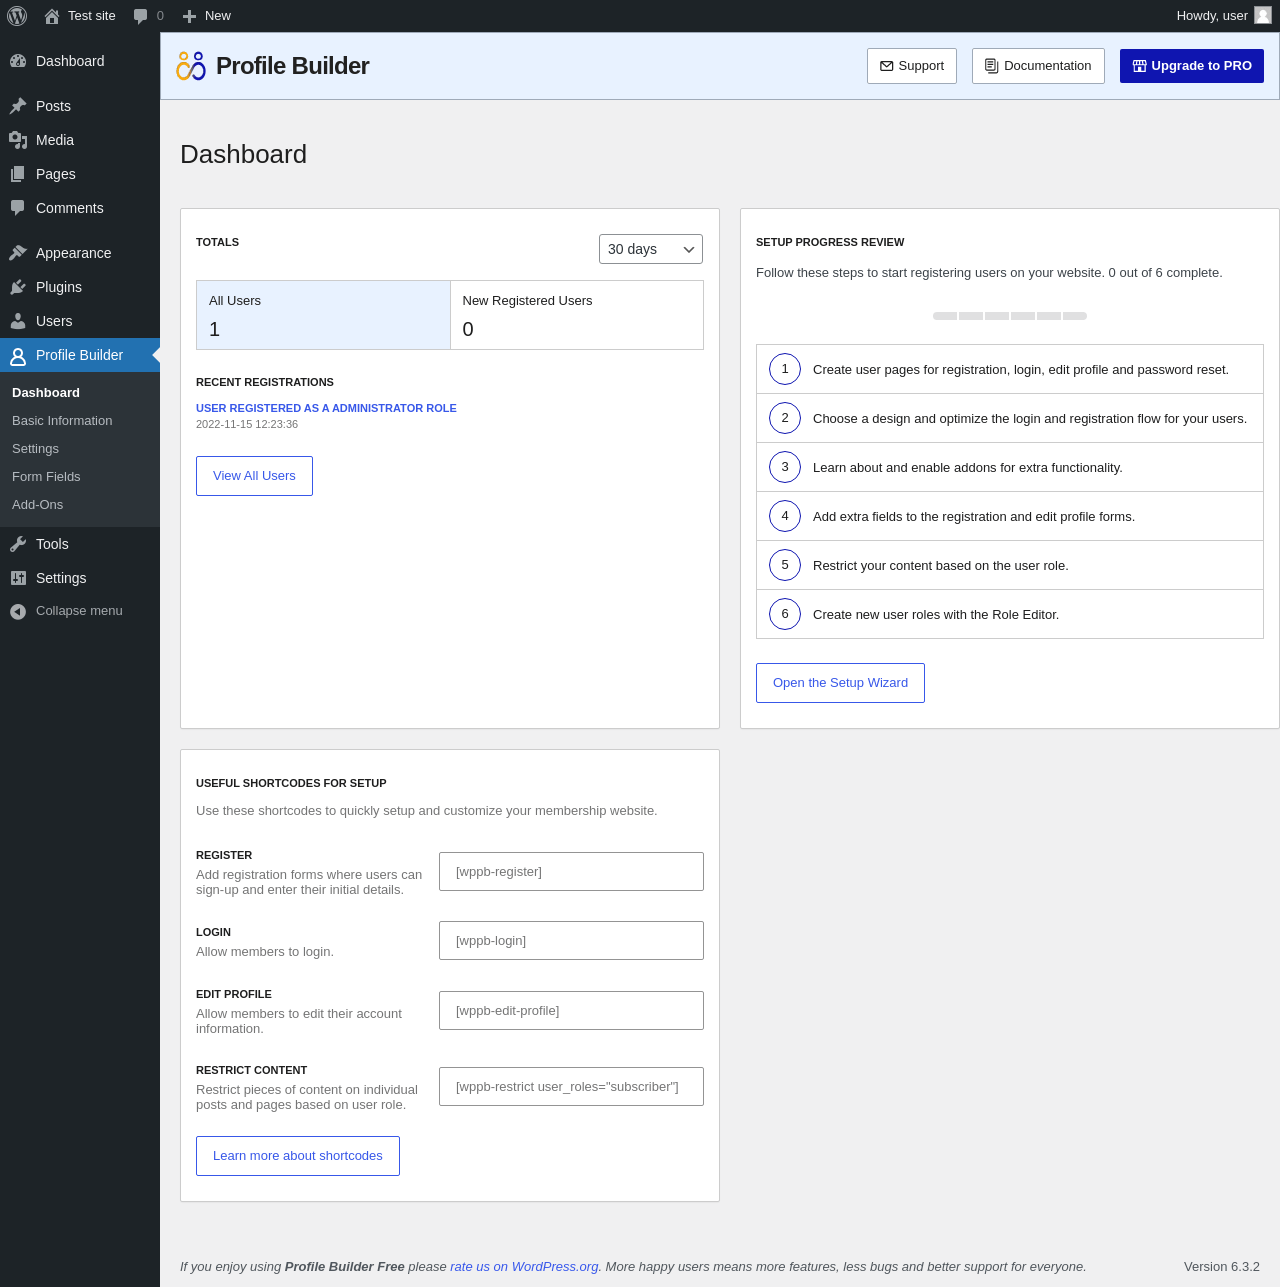Click the Appearance paintbrush icon
This screenshot has height=1287, width=1280.
click(x=18, y=253)
